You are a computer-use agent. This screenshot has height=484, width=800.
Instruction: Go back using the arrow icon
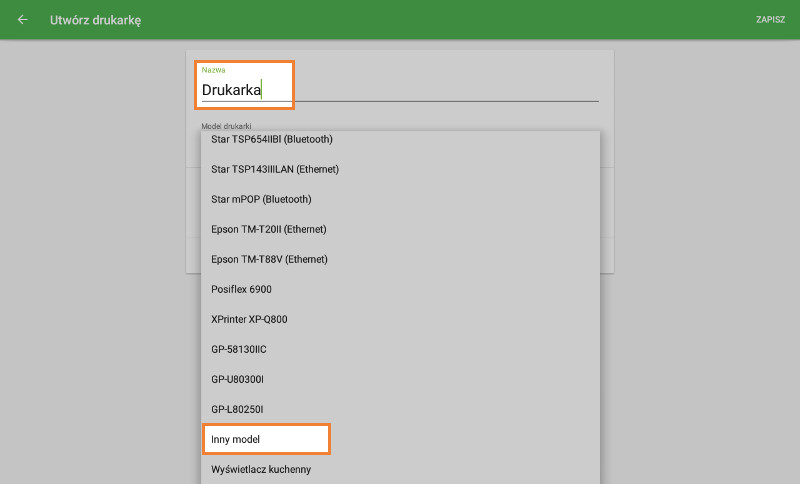[23, 20]
